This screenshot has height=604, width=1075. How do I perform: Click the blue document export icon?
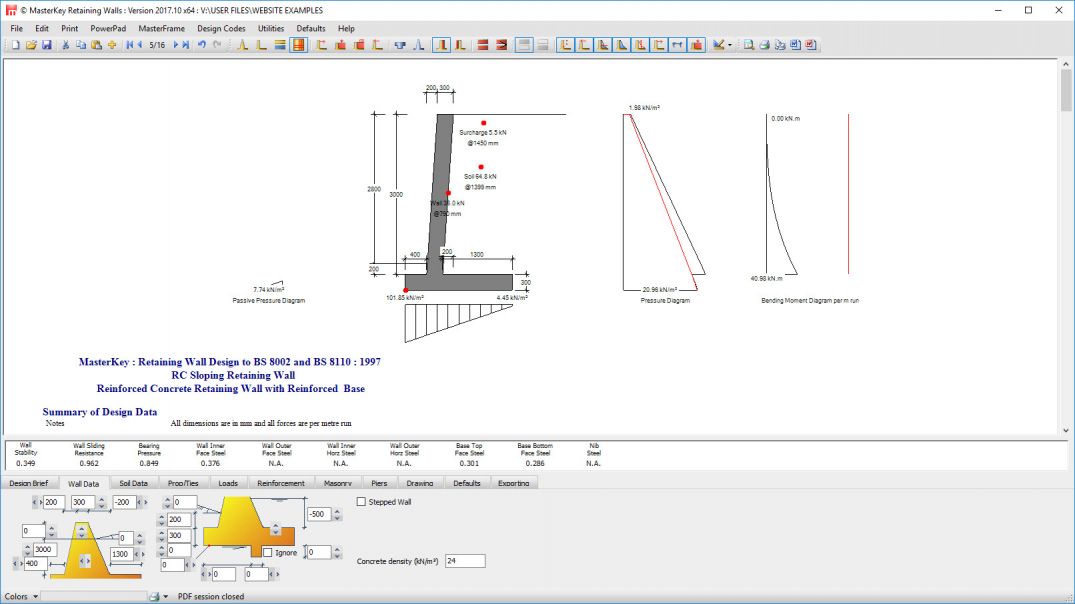[x=795, y=45]
